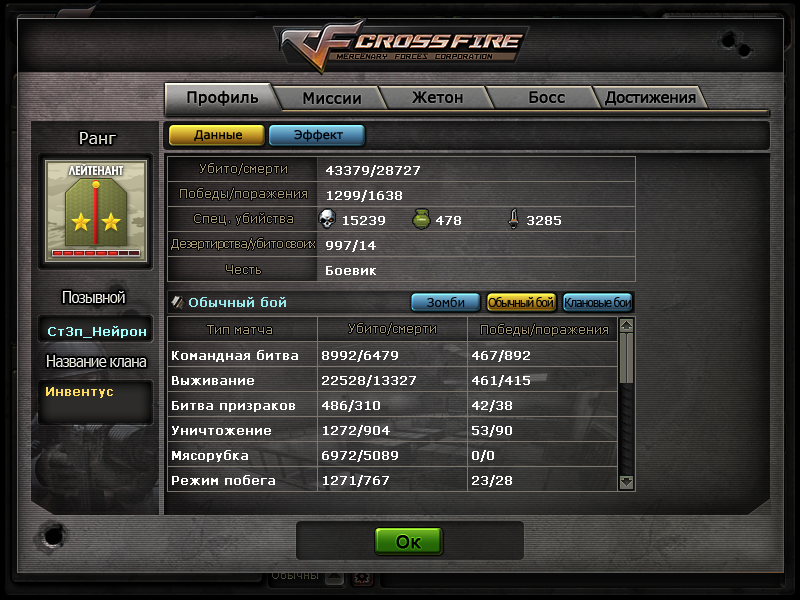The height and width of the screenshot is (600, 800).
Task: Switch to the Миссии tab
Action: click(332, 97)
